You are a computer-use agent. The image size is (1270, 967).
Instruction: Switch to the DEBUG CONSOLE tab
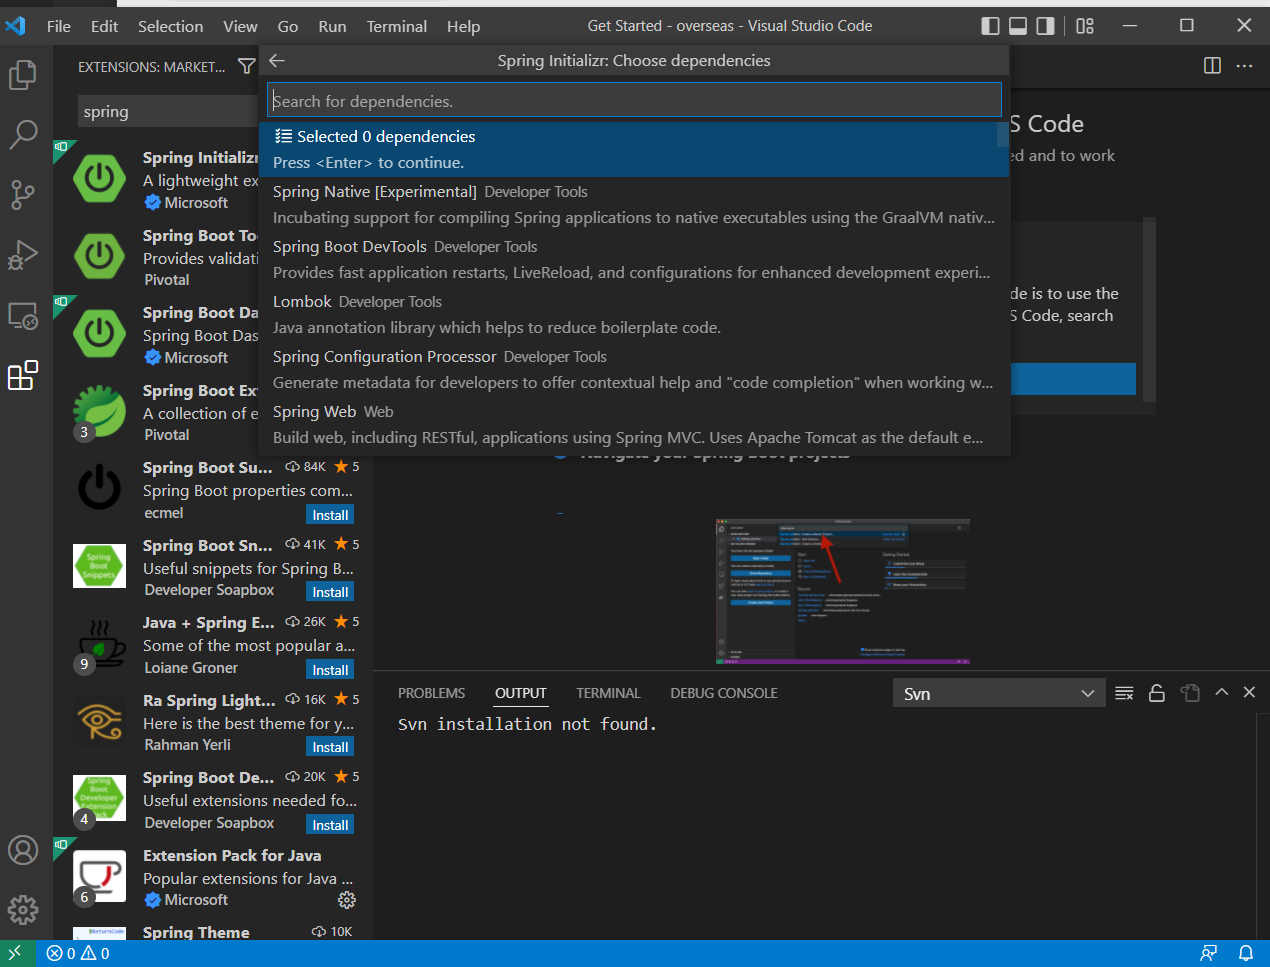pos(724,693)
